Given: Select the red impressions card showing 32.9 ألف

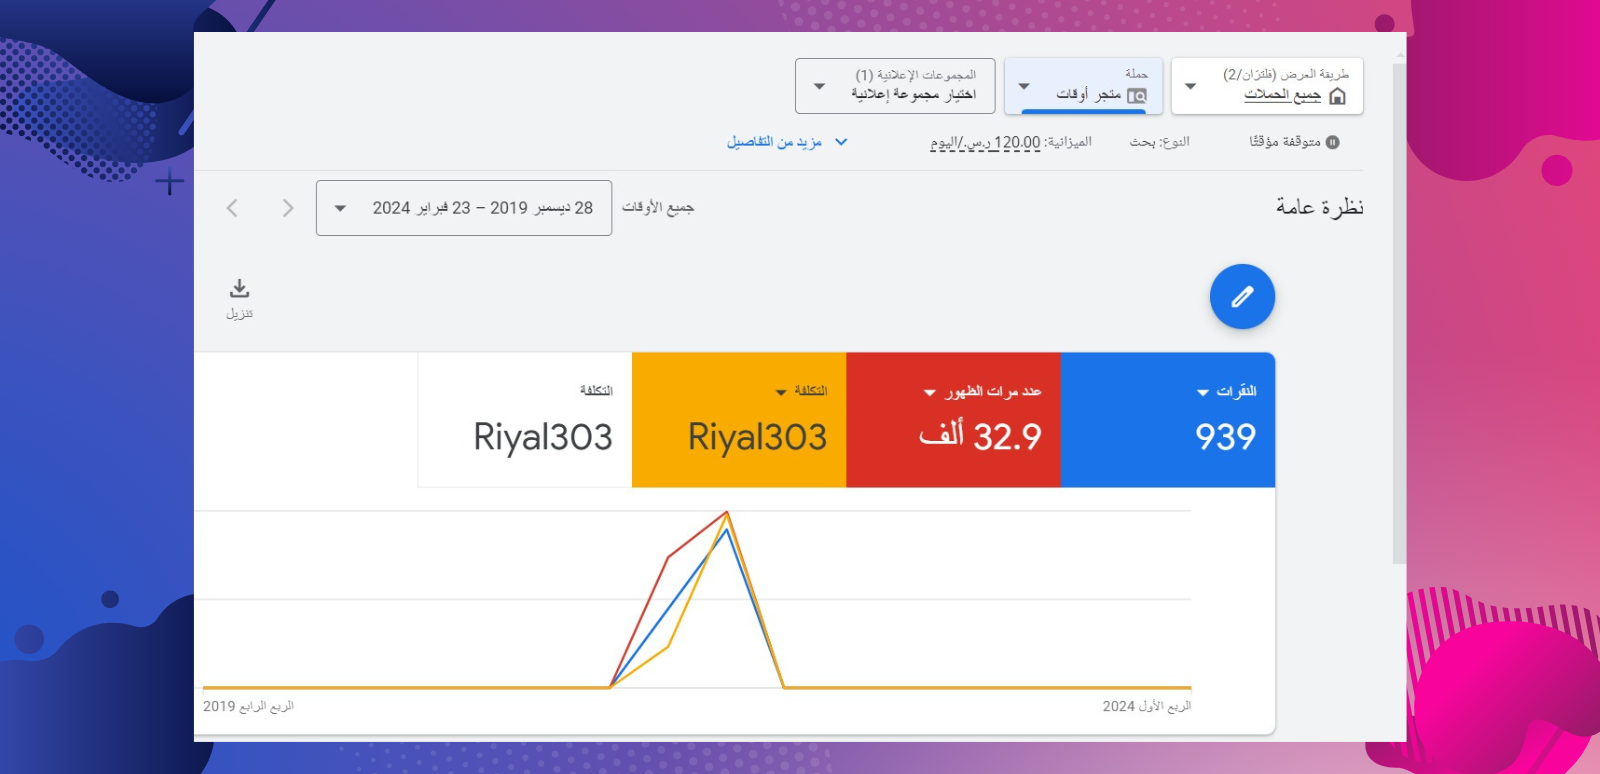Looking at the screenshot, I should [953, 420].
